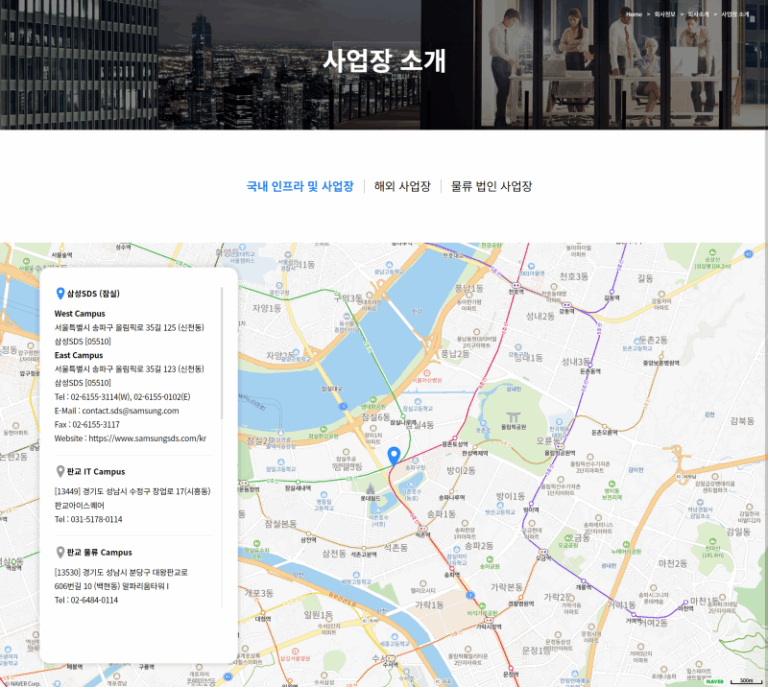The height and width of the screenshot is (687, 768).
Task: Click the blue pin beside 삼성SDS (잠실)
Action: pos(60,293)
